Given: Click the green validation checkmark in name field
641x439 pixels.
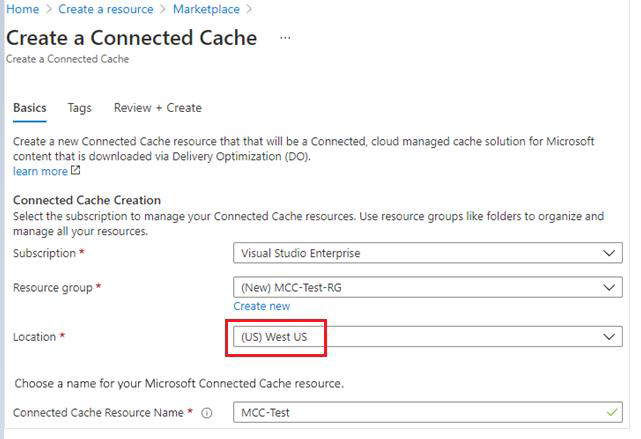Looking at the screenshot, I should [x=611, y=412].
